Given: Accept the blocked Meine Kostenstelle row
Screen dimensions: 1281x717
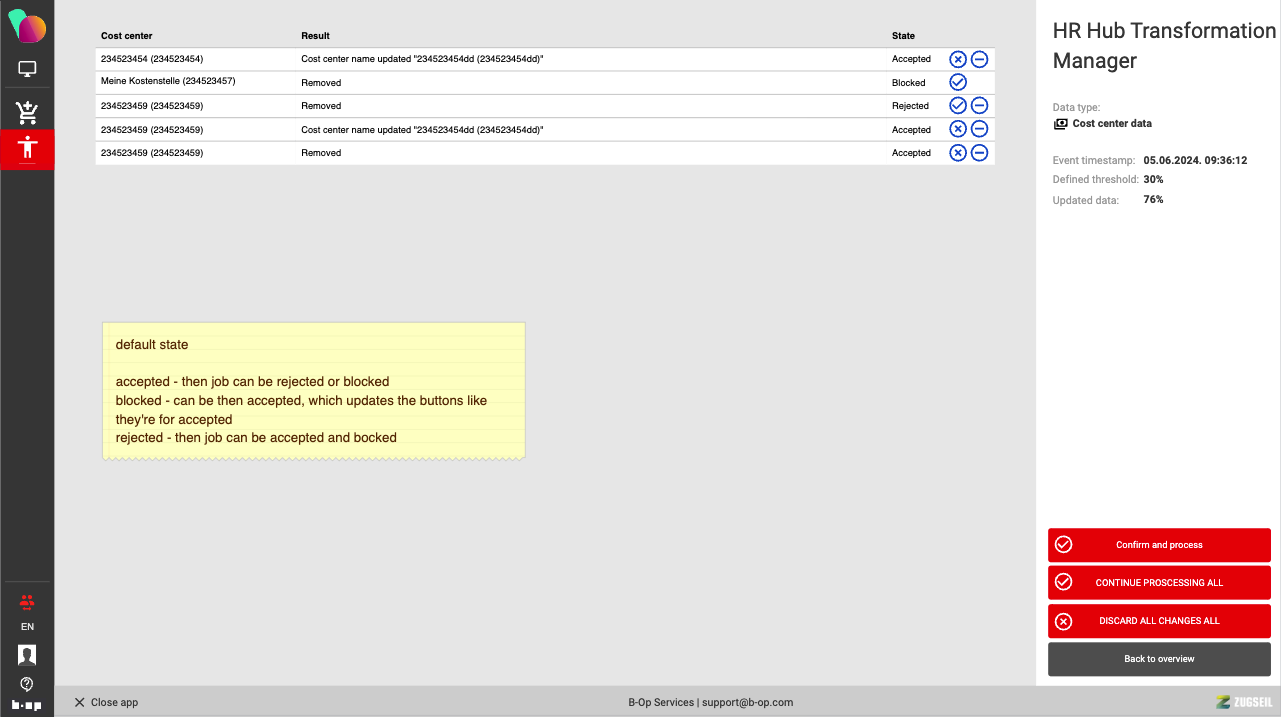Looking at the screenshot, I should (x=957, y=82).
